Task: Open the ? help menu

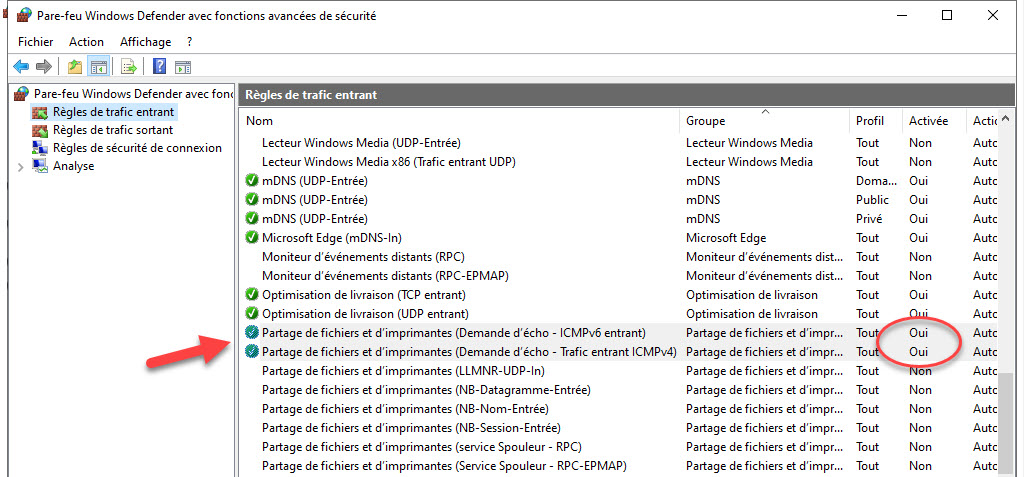Action: (189, 42)
